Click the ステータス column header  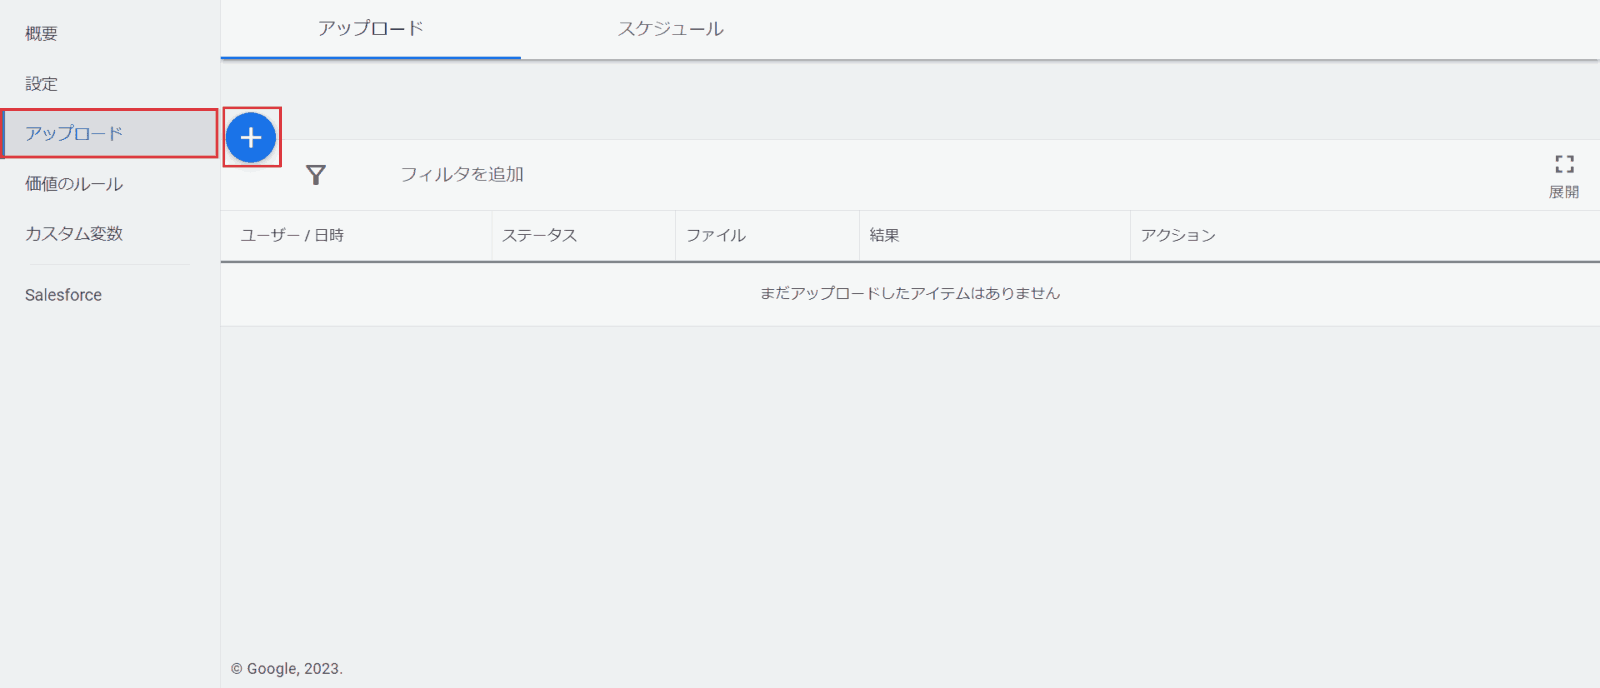coord(539,236)
